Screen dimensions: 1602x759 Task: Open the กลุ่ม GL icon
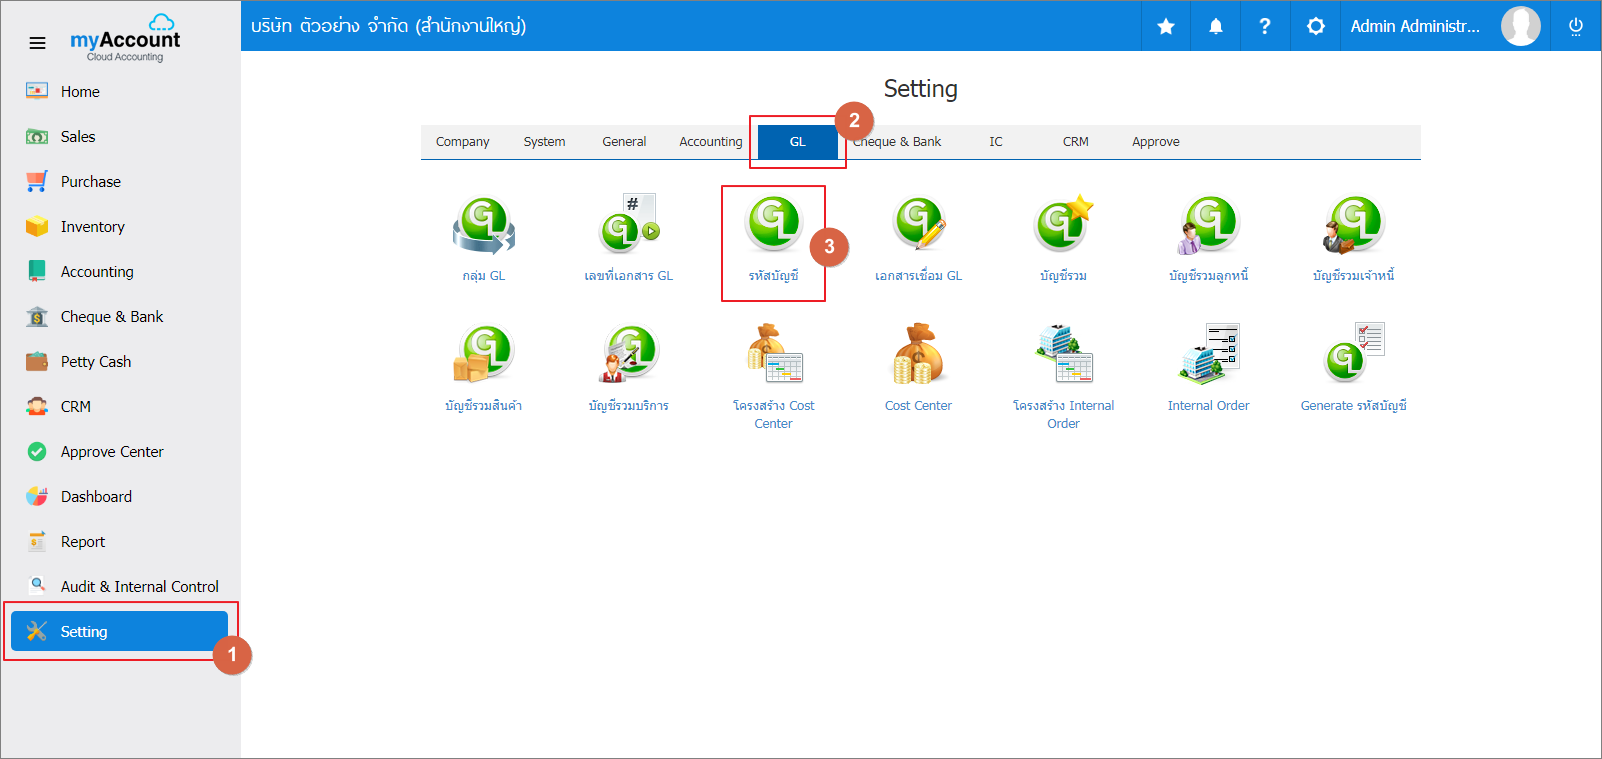click(484, 225)
